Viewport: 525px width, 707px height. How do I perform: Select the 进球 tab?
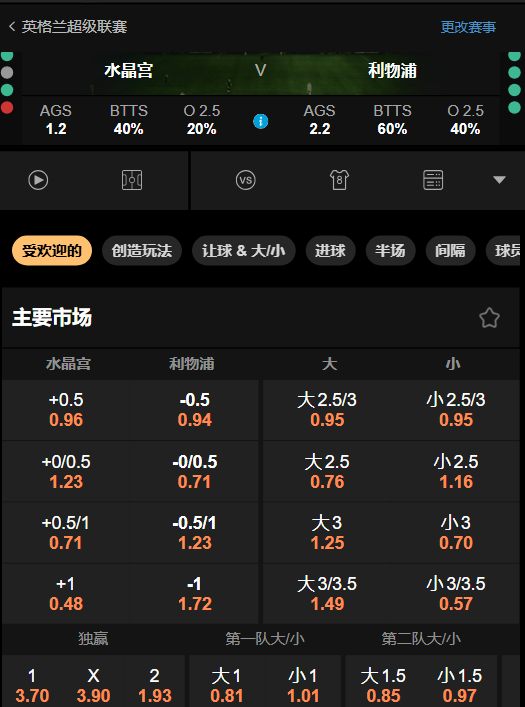(x=331, y=250)
